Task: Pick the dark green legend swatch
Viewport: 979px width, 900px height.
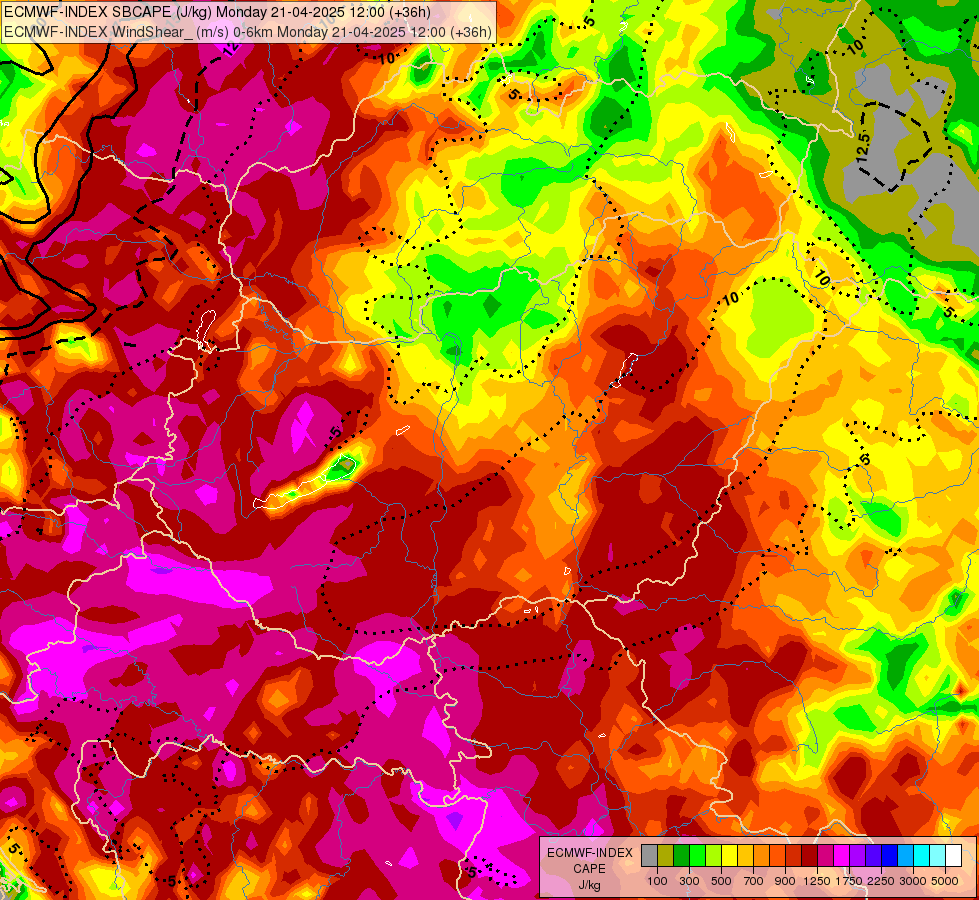Action: pos(681,855)
